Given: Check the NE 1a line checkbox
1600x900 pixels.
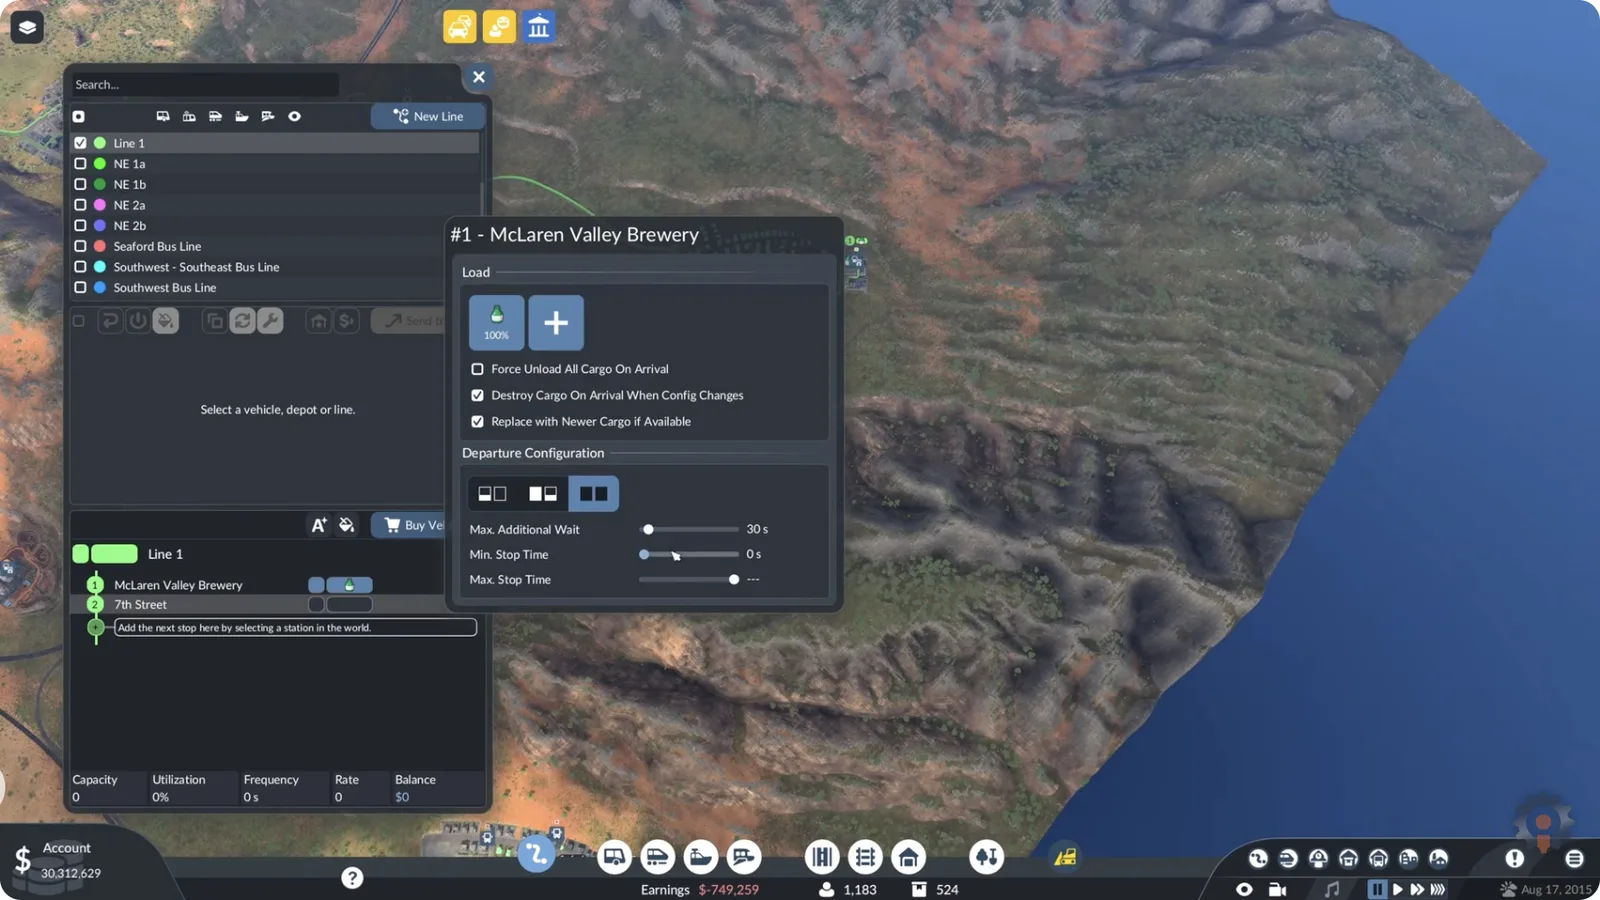Looking at the screenshot, I should pos(80,164).
